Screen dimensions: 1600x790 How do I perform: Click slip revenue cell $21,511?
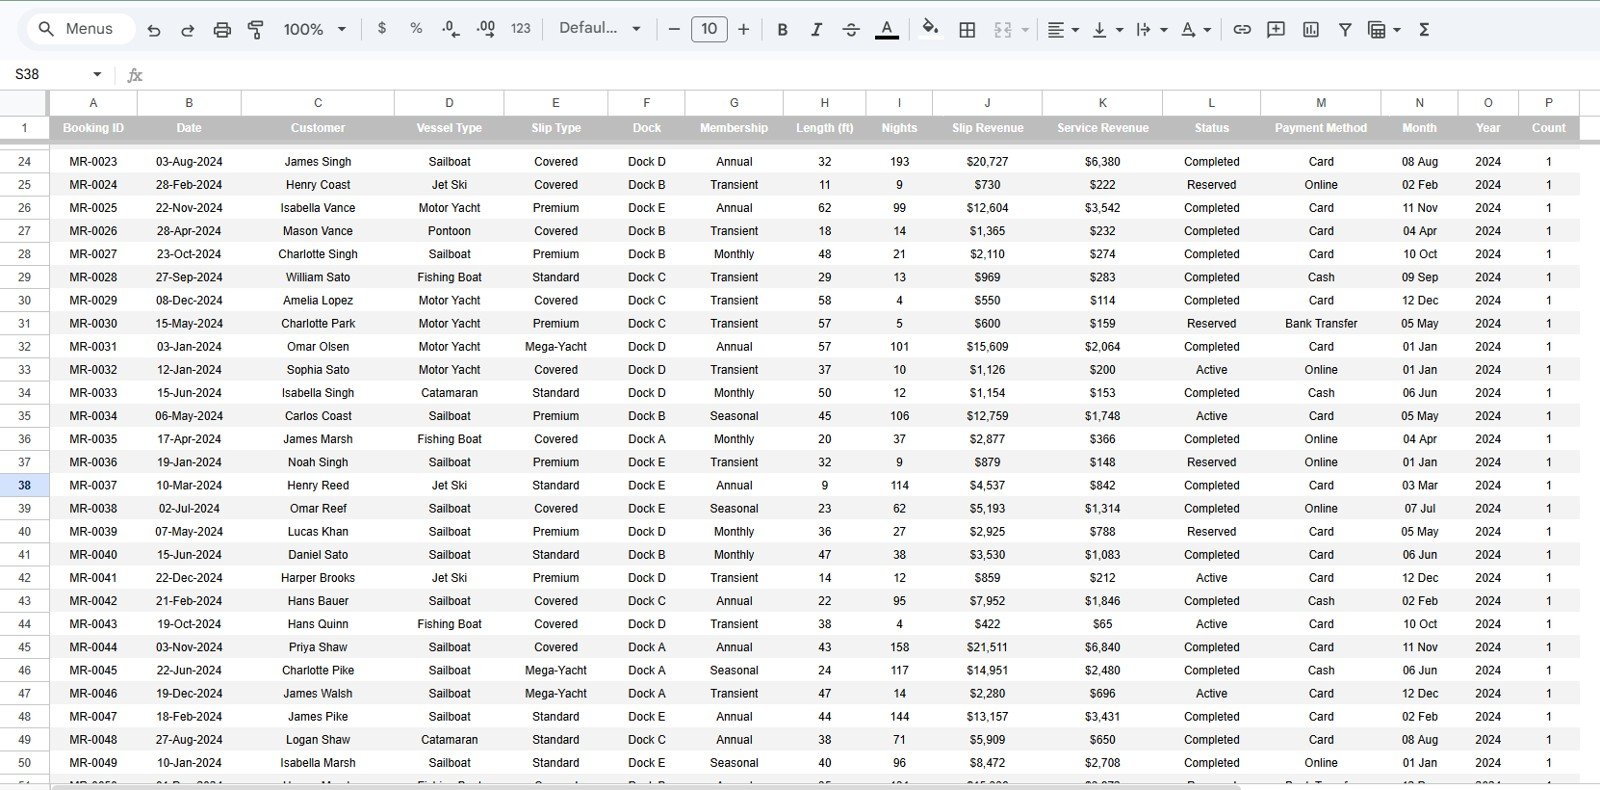(x=987, y=647)
